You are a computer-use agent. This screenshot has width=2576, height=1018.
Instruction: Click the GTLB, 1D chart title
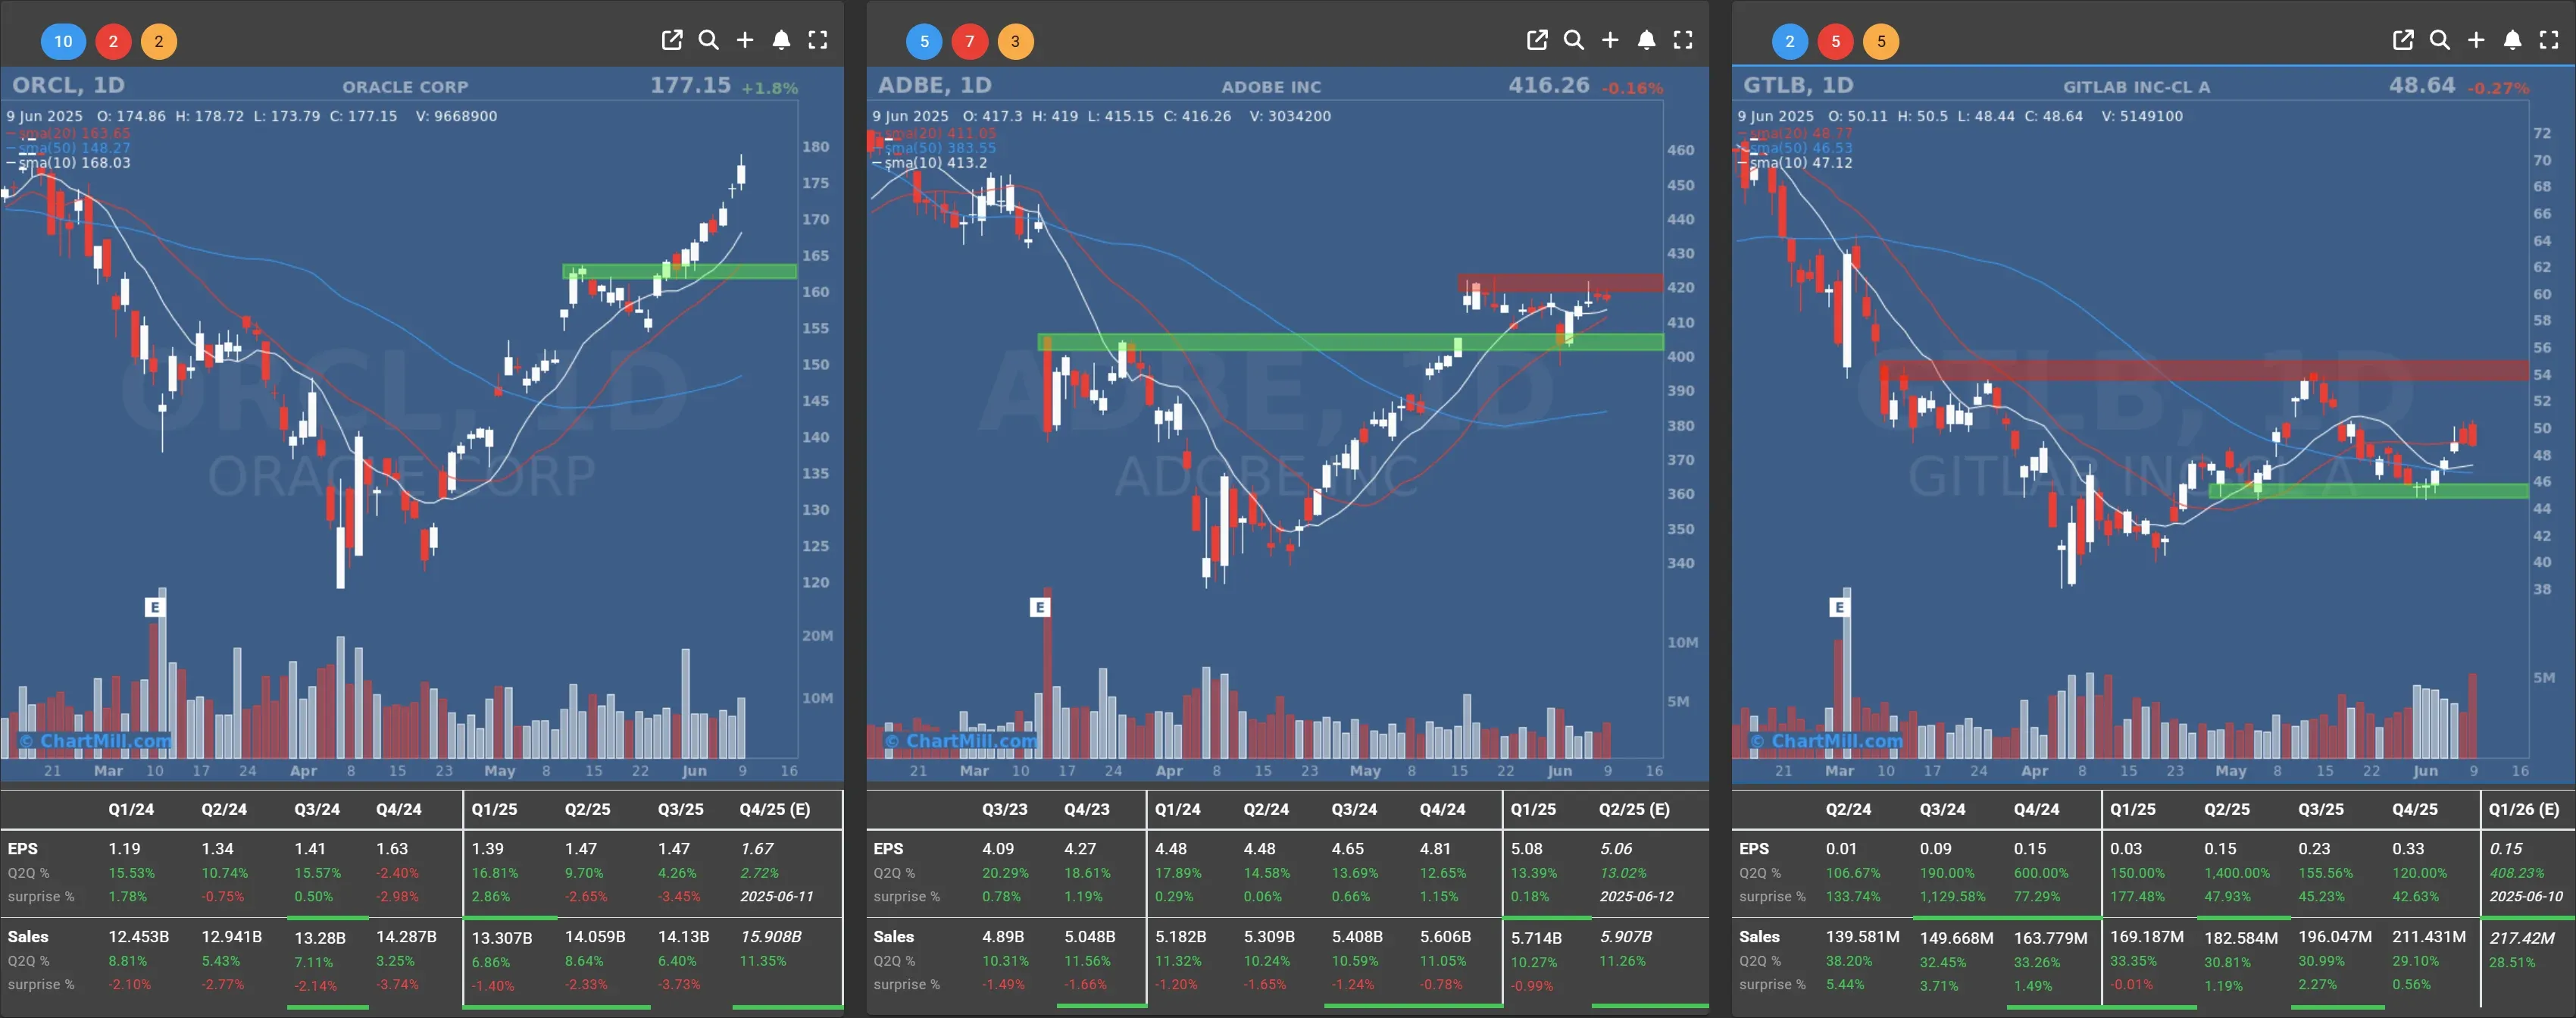[x=1798, y=85]
